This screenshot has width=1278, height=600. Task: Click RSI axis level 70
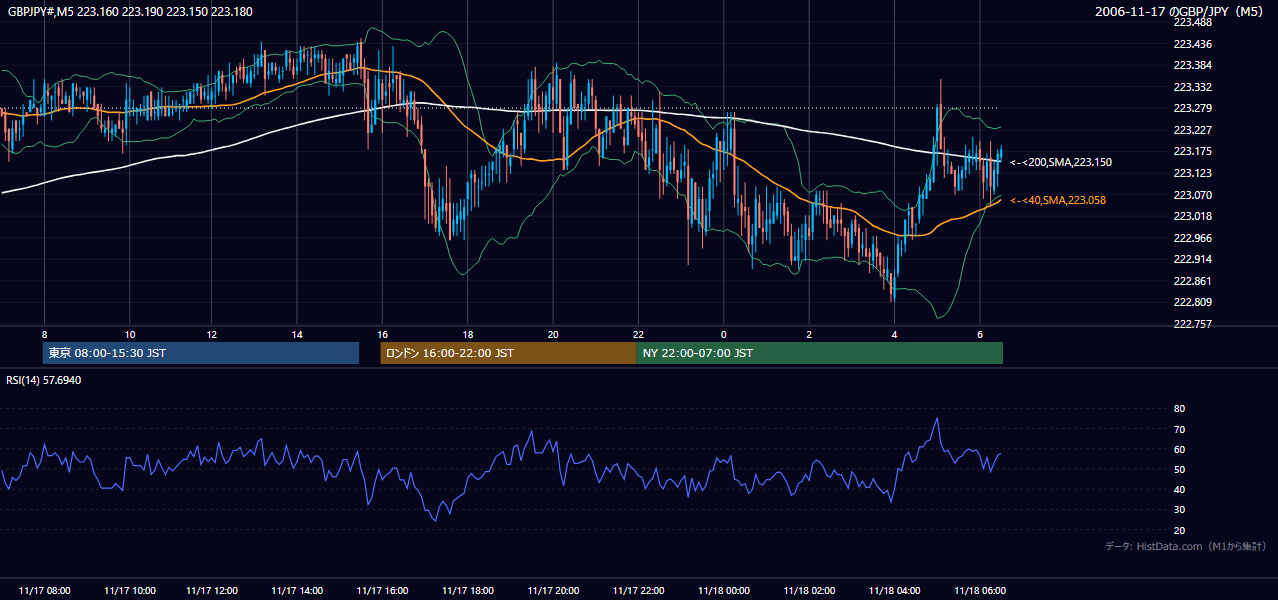(1179, 429)
